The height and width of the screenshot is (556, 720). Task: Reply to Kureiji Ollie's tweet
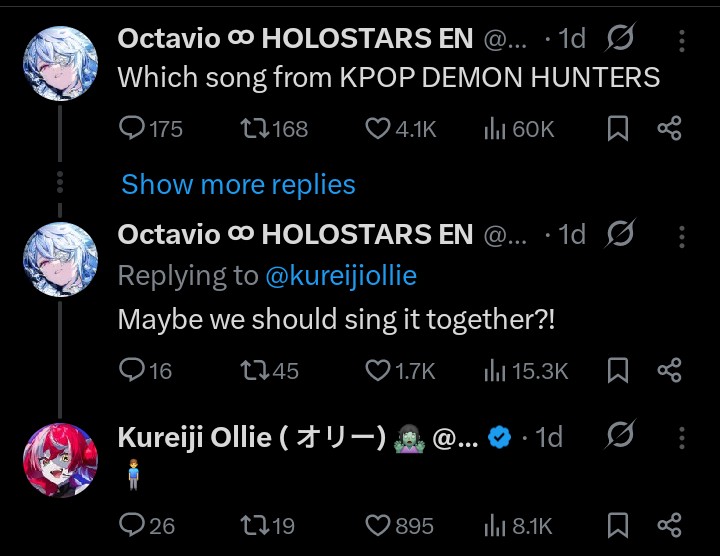click(x=132, y=525)
